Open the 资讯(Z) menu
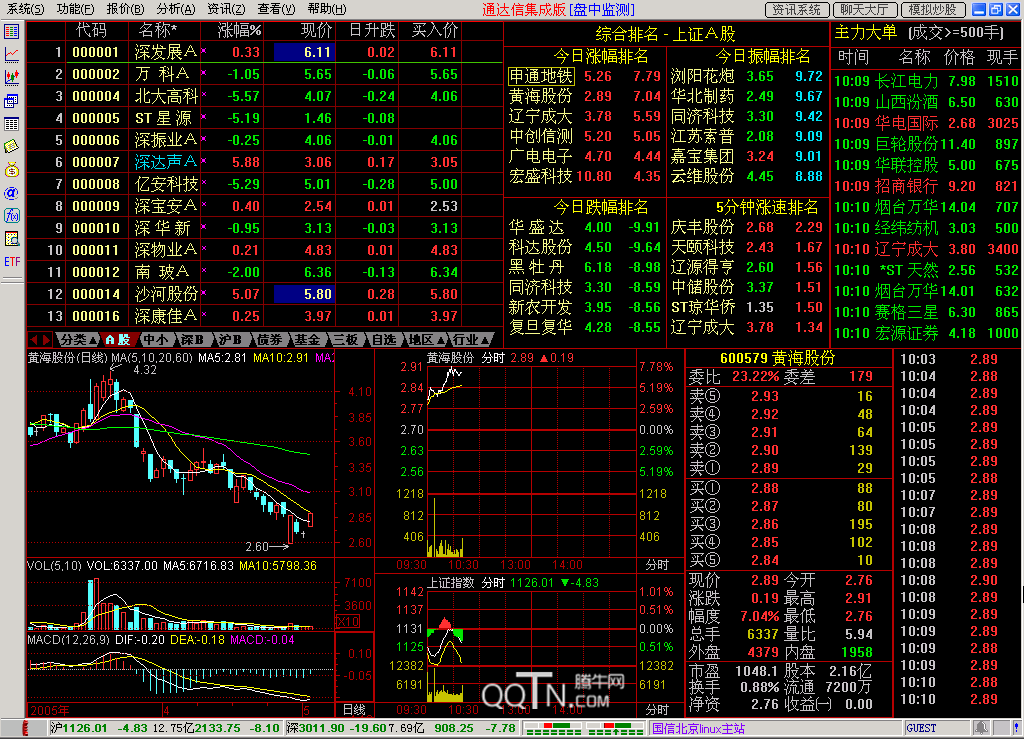 [x=226, y=9]
